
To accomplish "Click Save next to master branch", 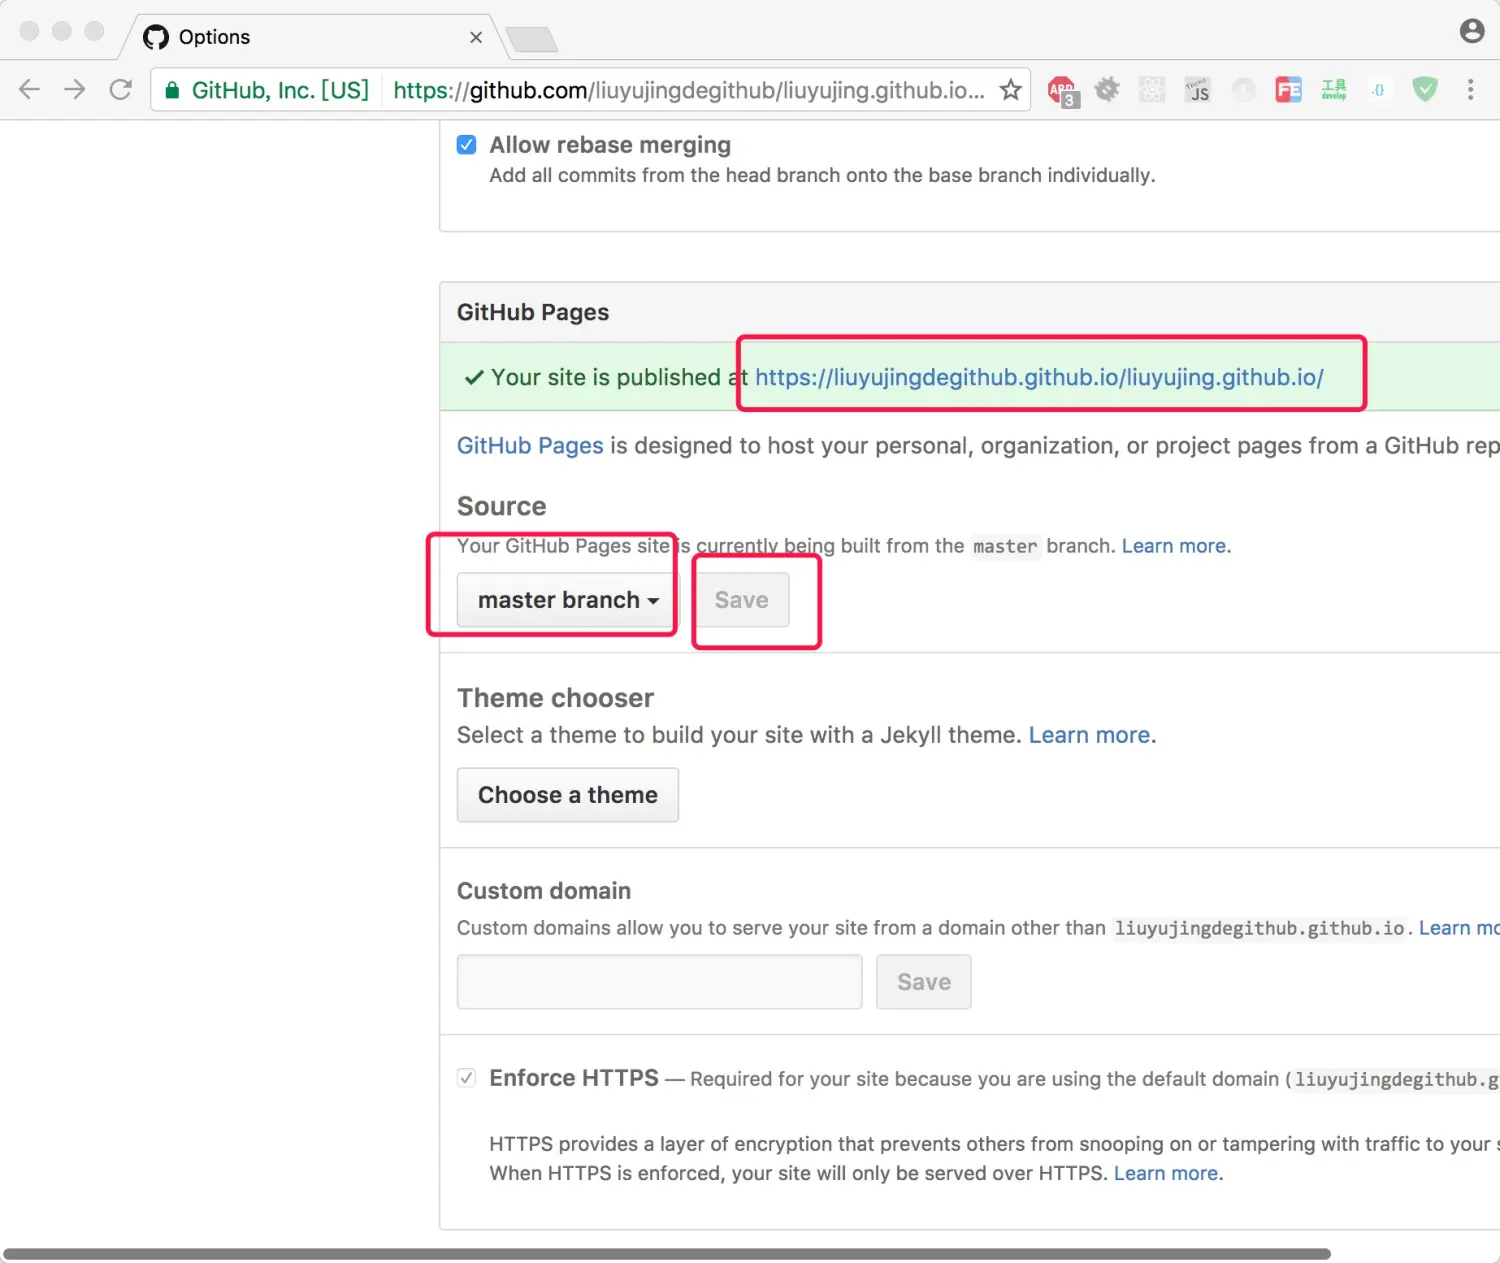I will (x=742, y=600).
